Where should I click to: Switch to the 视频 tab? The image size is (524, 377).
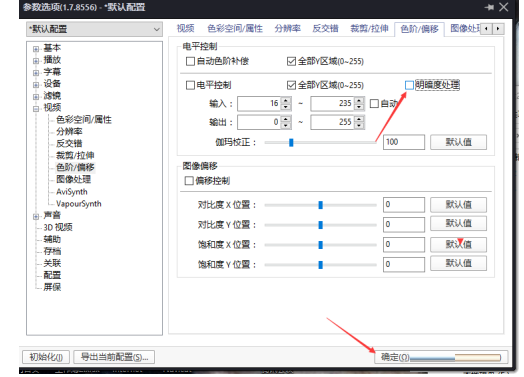click(185, 29)
